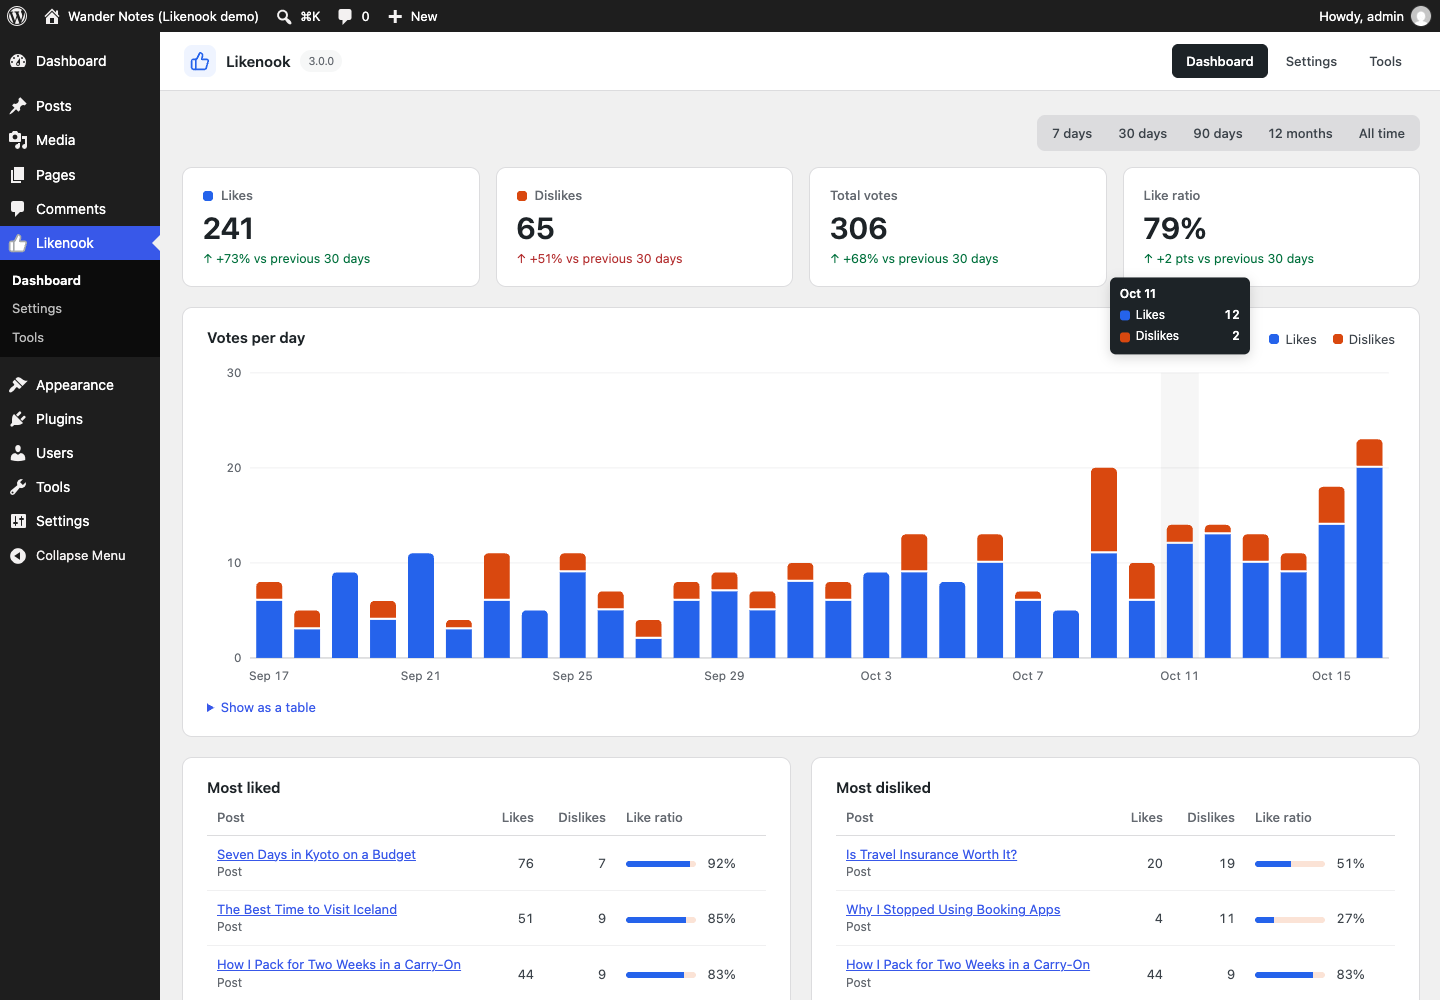Open site home icon in admin bar

pyautogui.click(x=52, y=16)
